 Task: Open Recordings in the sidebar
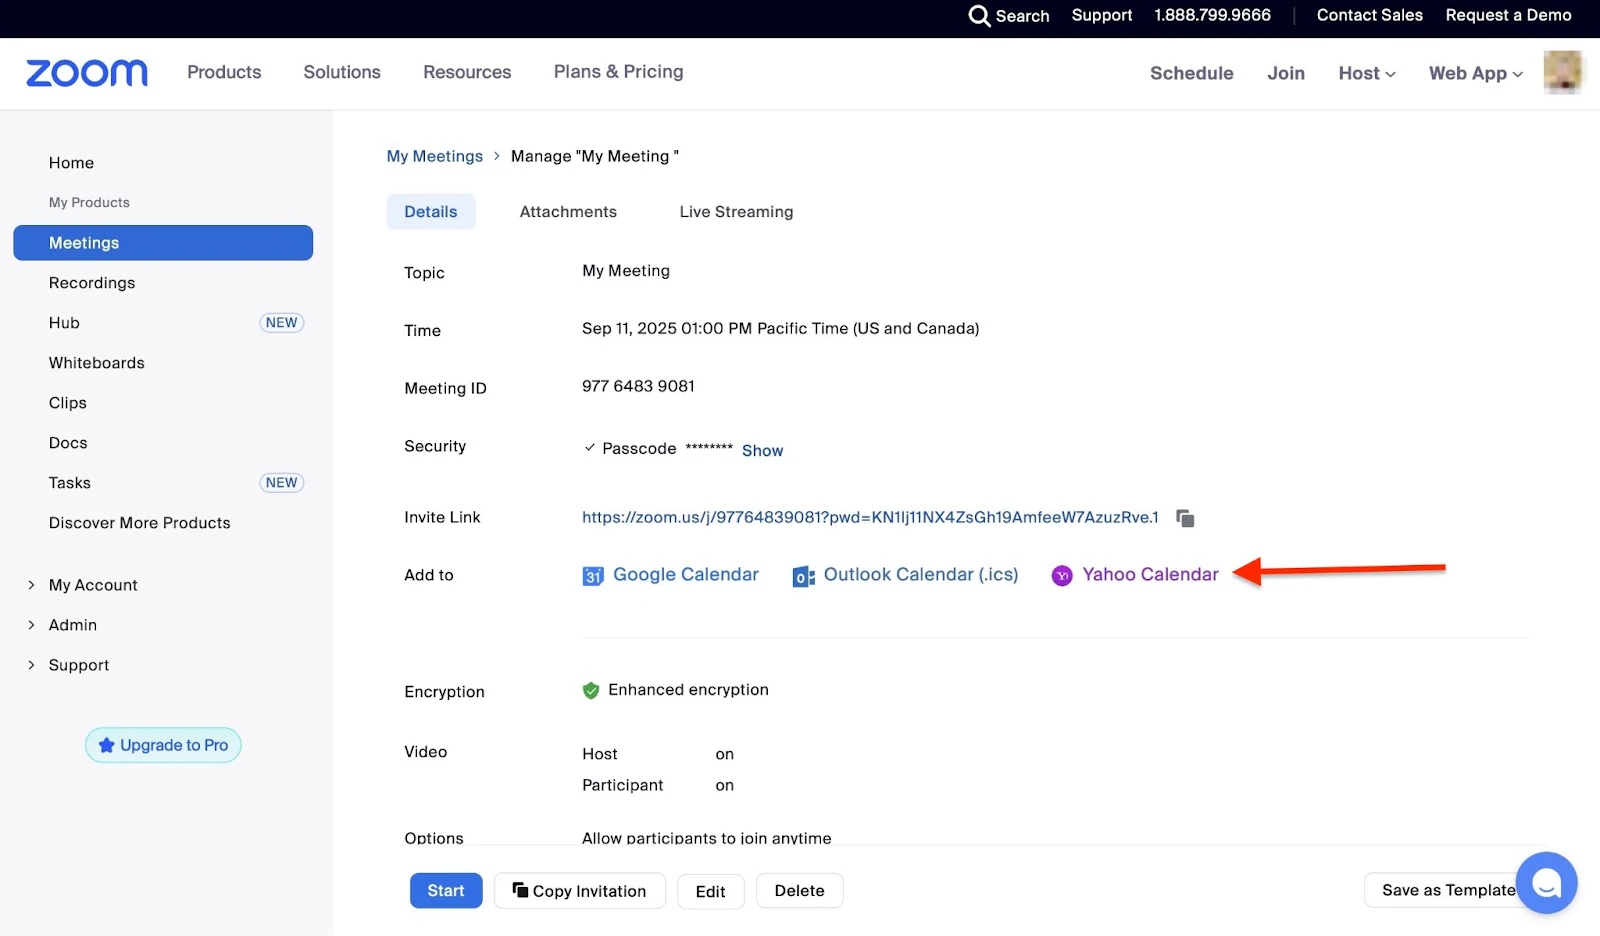(x=92, y=283)
